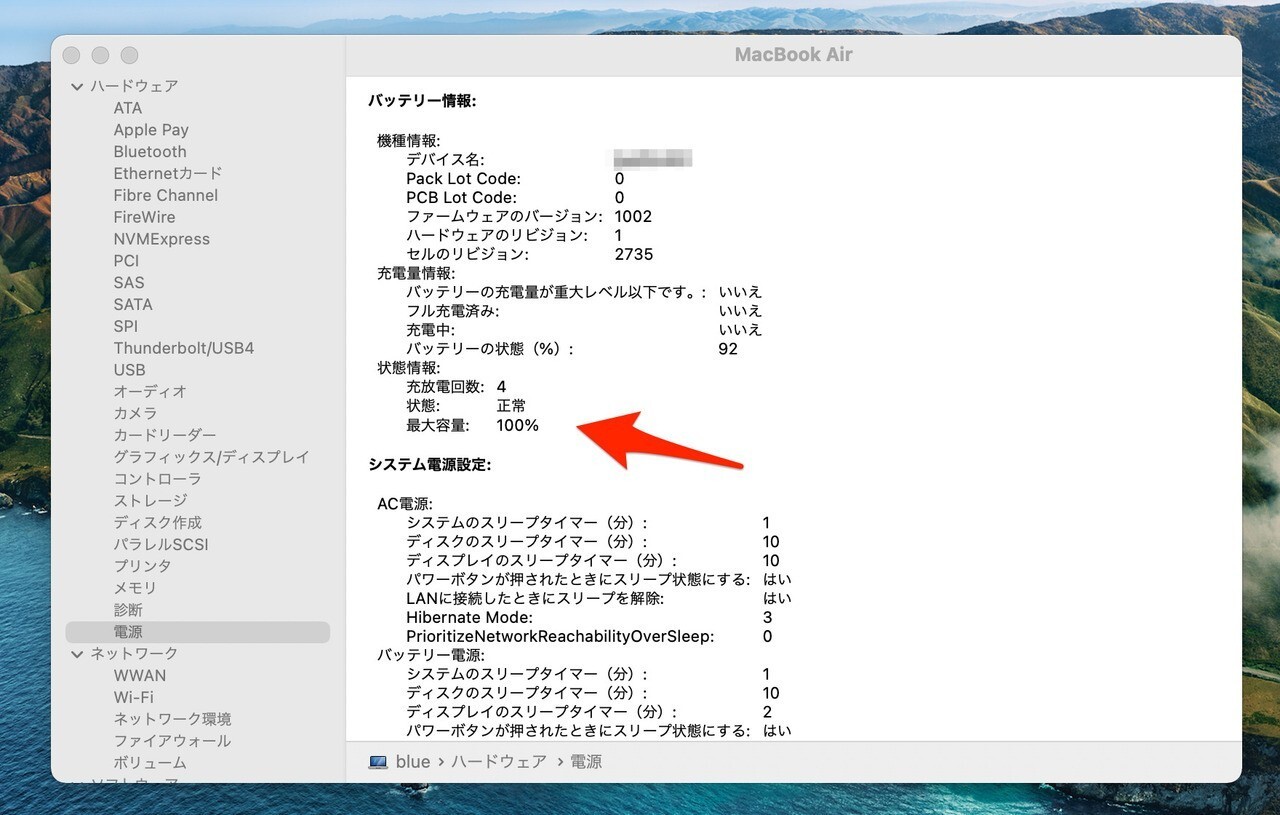Select Ethernetカード in the sidebar
The height and width of the screenshot is (815, 1280).
pyautogui.click(x=168, y=174)
